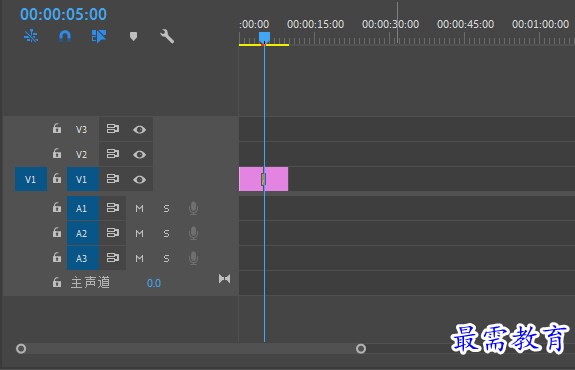575x370 pixels.
Task: Mute track A3
Action: pyautogui.click(x=139, y=259)
